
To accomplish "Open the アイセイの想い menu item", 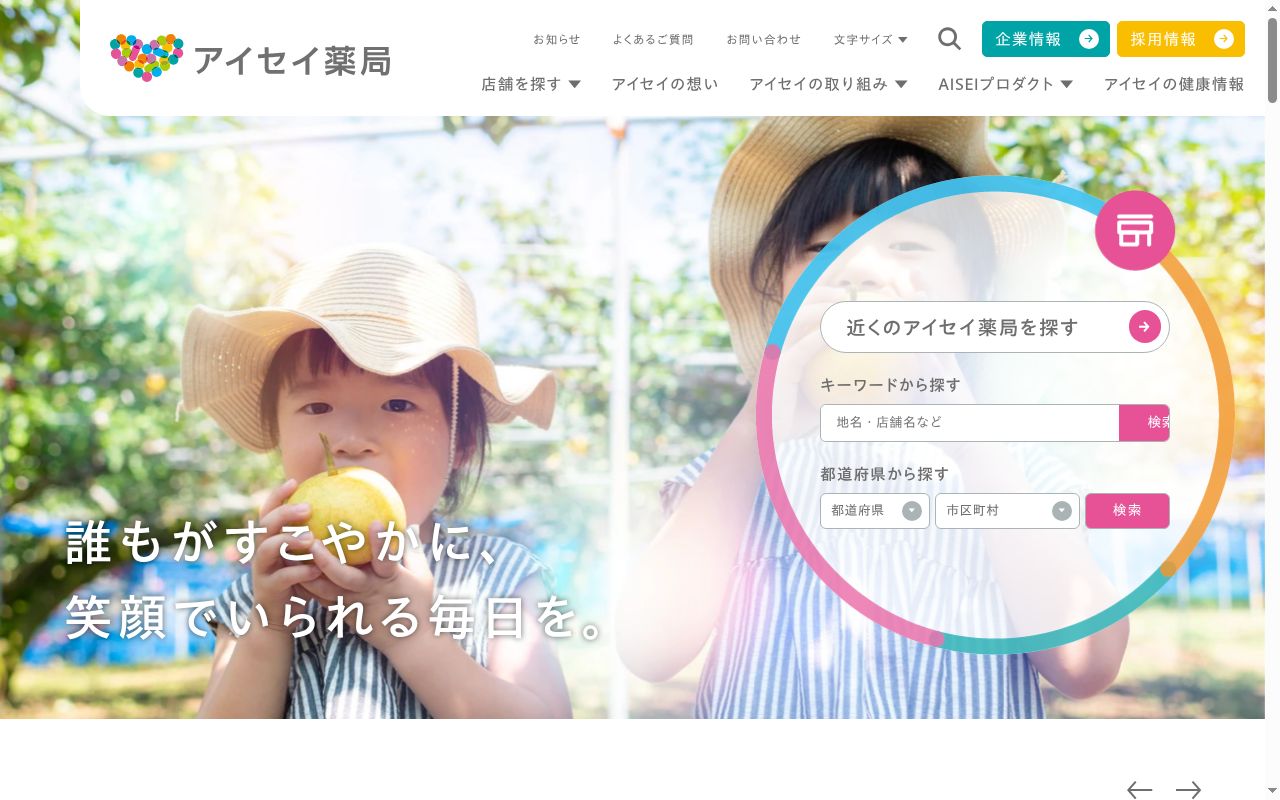I will [665, 84].
